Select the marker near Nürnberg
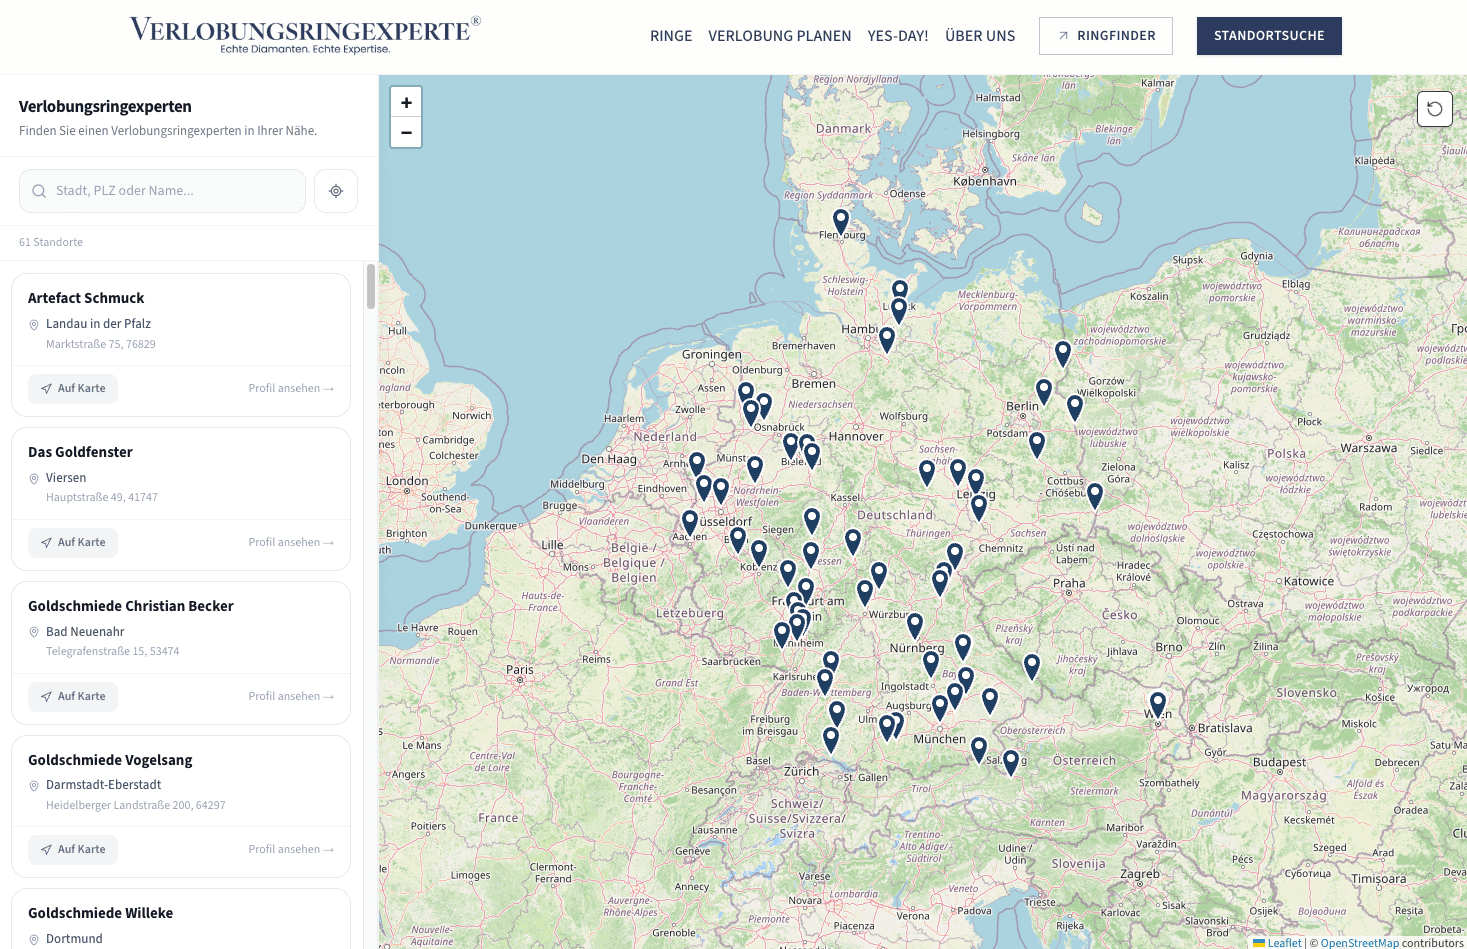Image resolution: width=1467 pixels, height=949 pixels. pyautogui.click(x=915, y=626)
